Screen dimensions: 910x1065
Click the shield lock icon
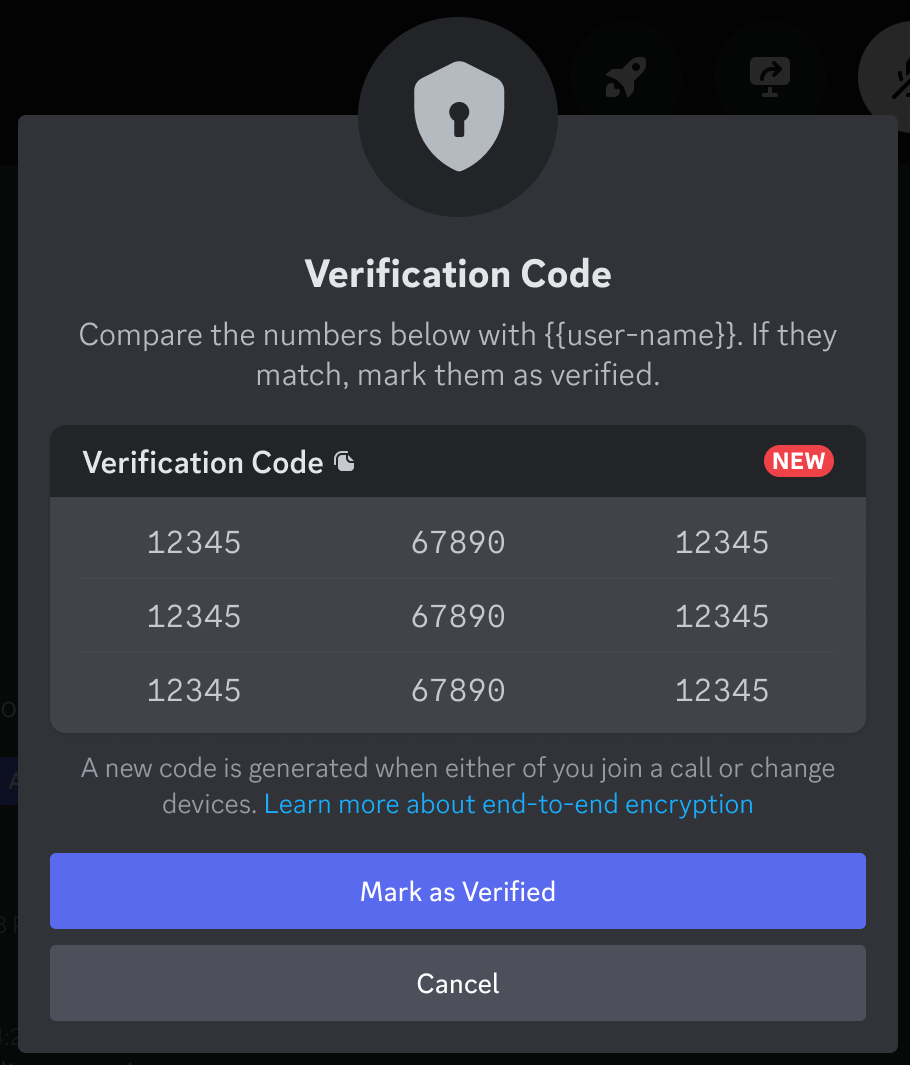pos(459,116)
